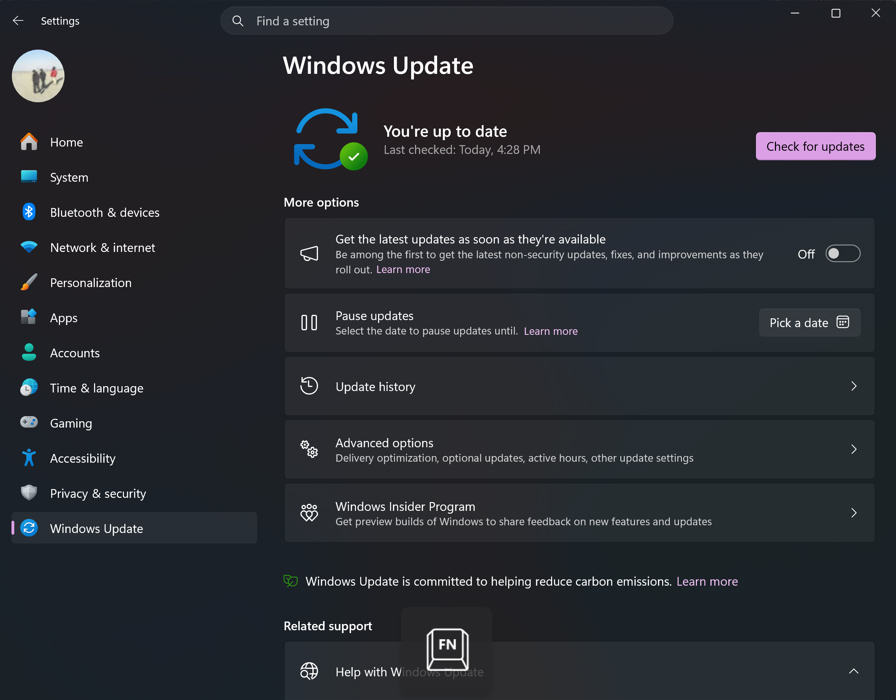Screen dimensions: 896x700
Task: Click the Home house icon
Action: pyautogui.click(x=29, y=142)
